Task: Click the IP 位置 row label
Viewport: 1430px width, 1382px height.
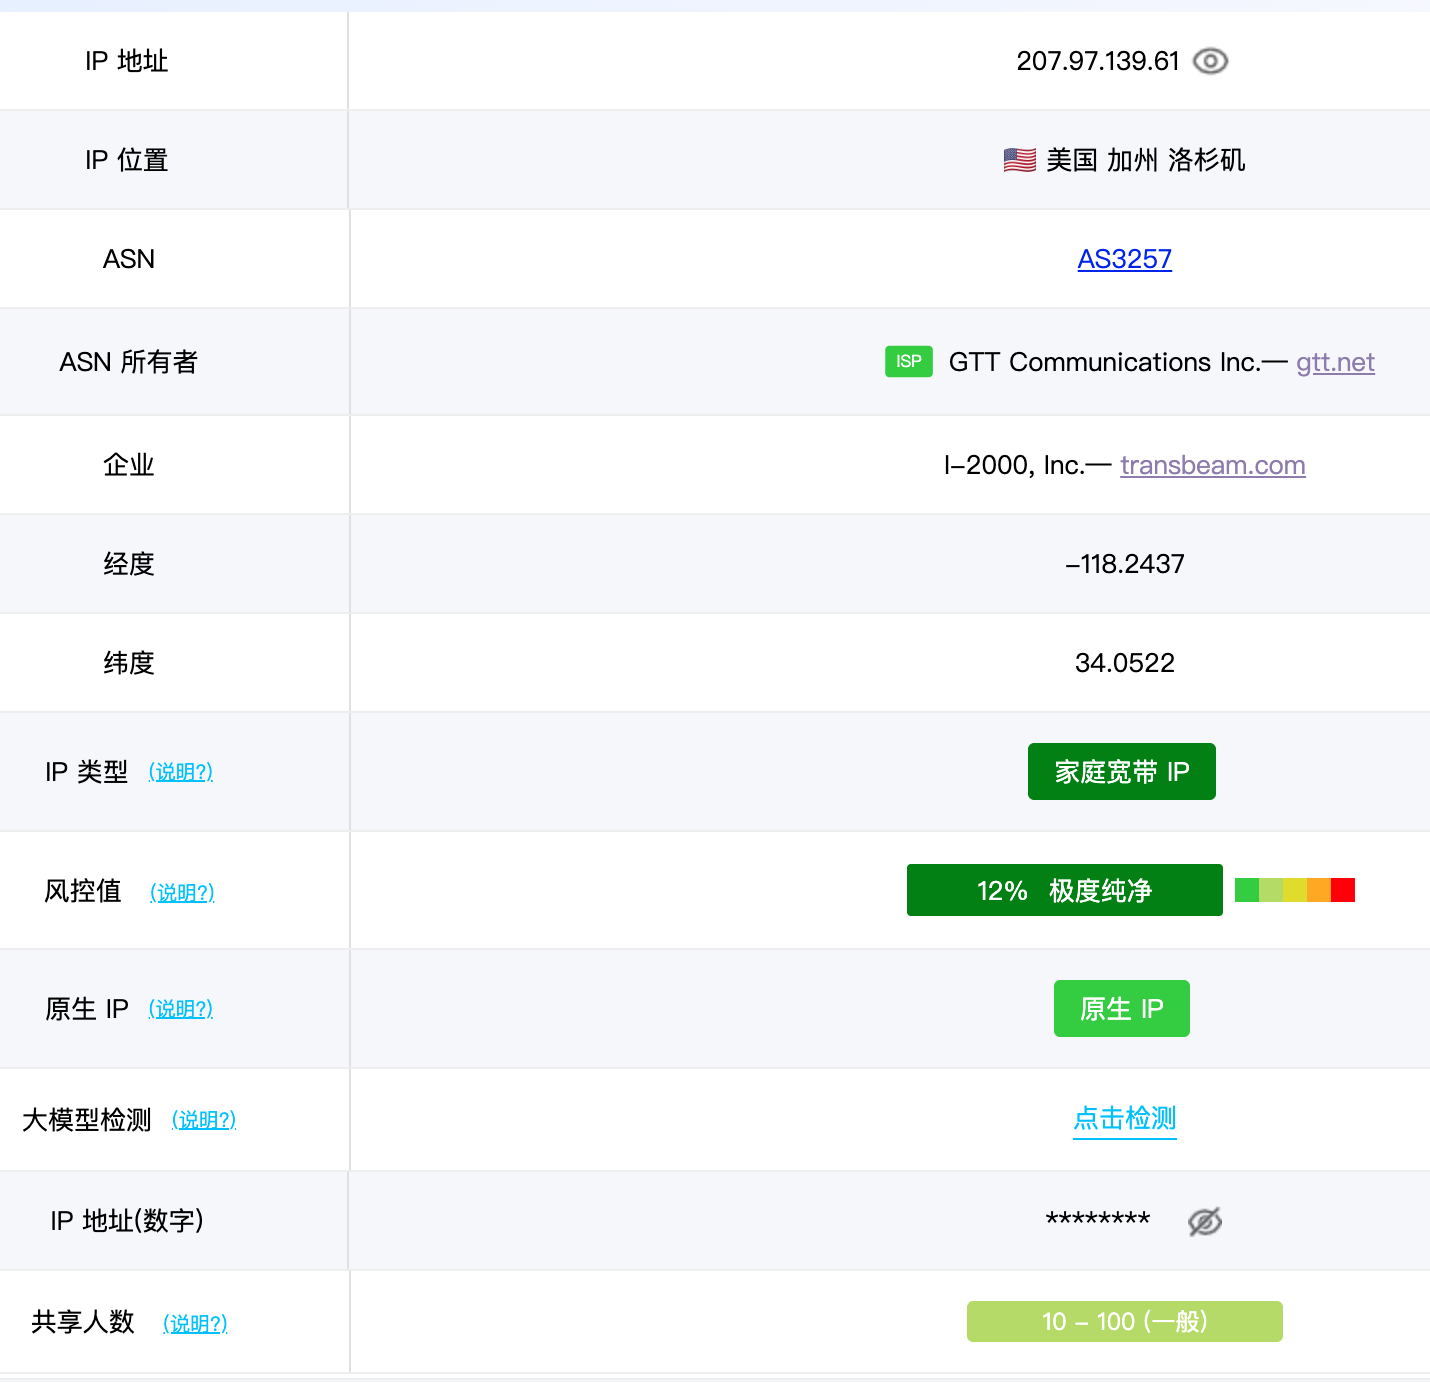Action: (x=127, y=160)
